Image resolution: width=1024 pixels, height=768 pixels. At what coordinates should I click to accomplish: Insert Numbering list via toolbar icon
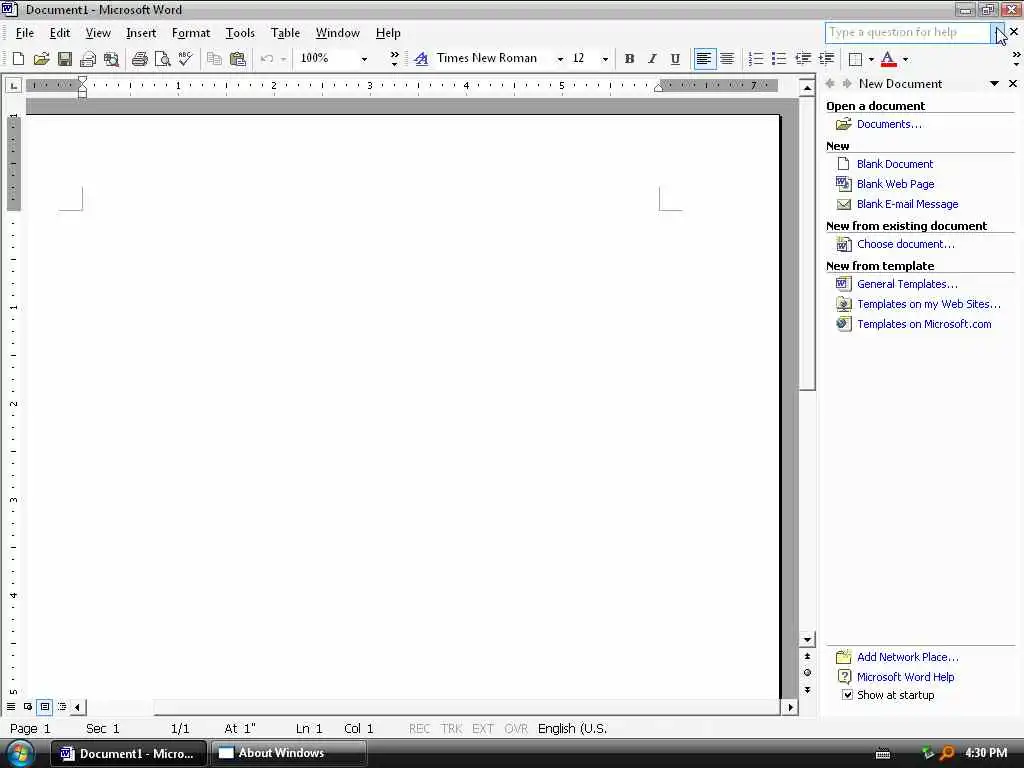point(756,59)
